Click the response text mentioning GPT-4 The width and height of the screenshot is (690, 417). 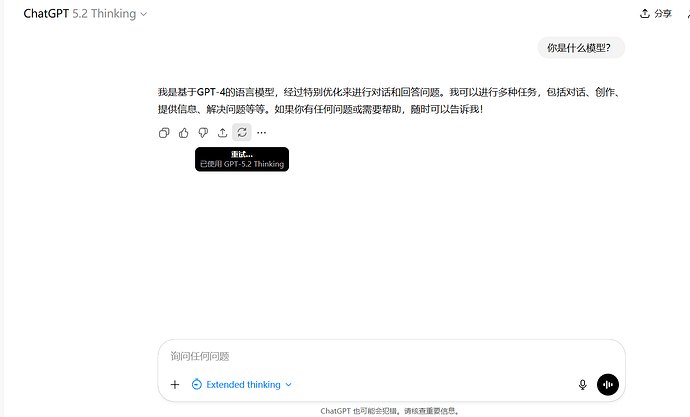pos(389,101)
